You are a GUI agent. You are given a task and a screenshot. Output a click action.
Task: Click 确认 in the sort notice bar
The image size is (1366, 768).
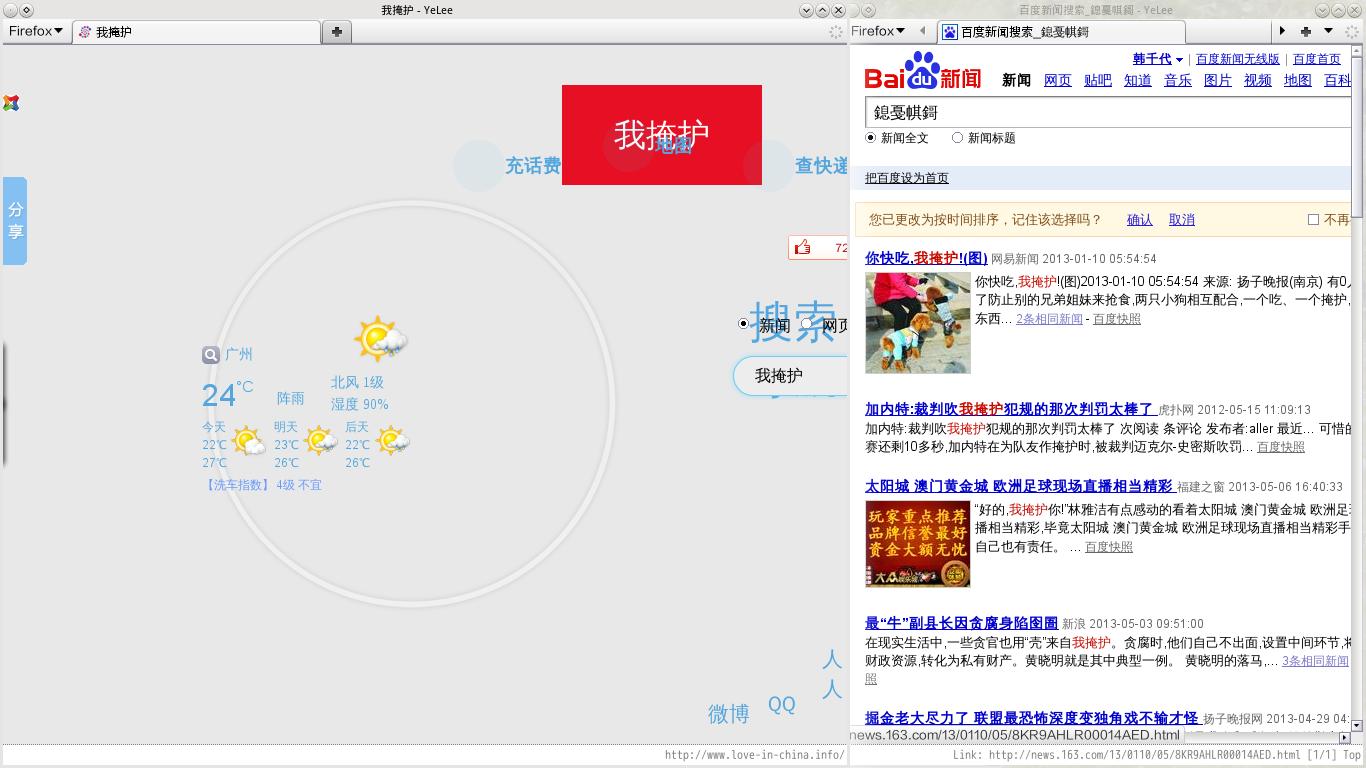[1140, 220]
